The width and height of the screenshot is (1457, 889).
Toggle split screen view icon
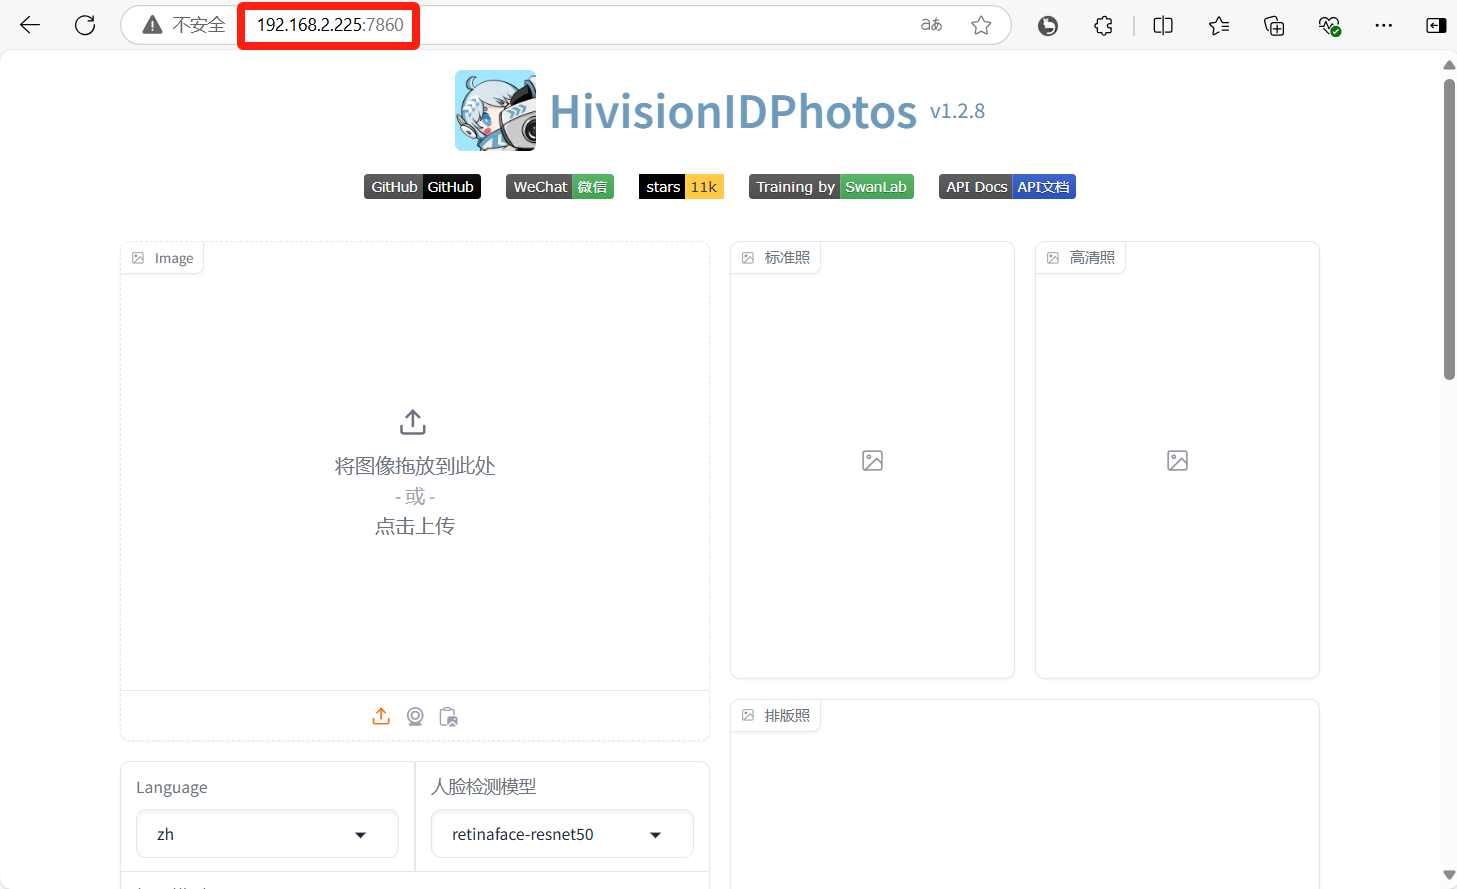pyautogui.click(x=1163, y=26)
